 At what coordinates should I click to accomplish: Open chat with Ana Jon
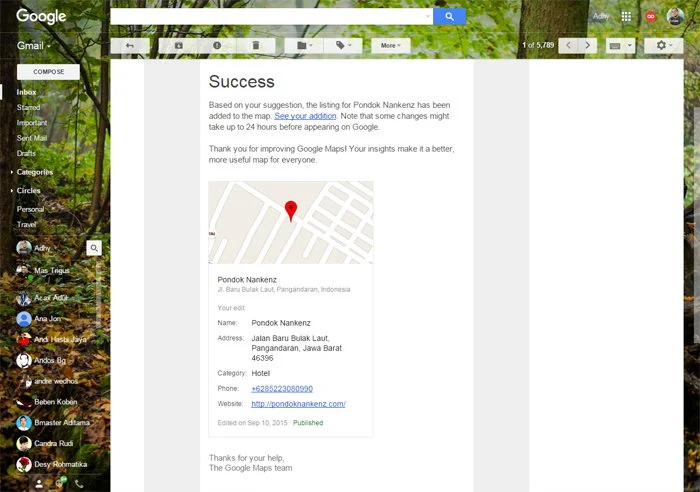[x=38, y=319]
